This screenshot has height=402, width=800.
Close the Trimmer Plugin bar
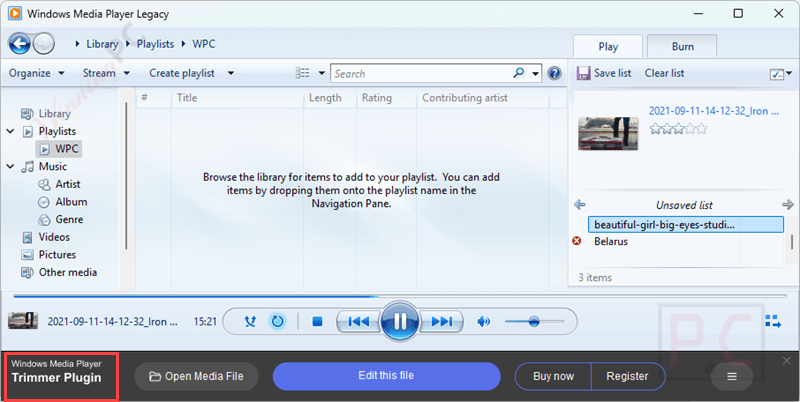click(786, 361)
